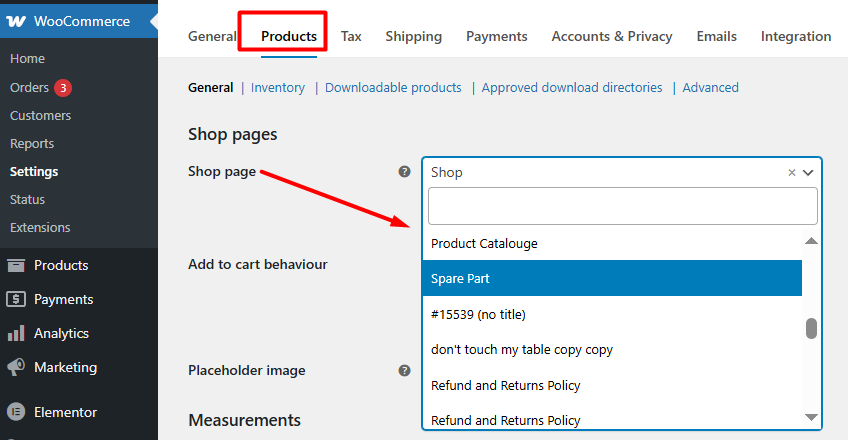
Task: Open the General settings tab
Action: (x=212, y=36)
